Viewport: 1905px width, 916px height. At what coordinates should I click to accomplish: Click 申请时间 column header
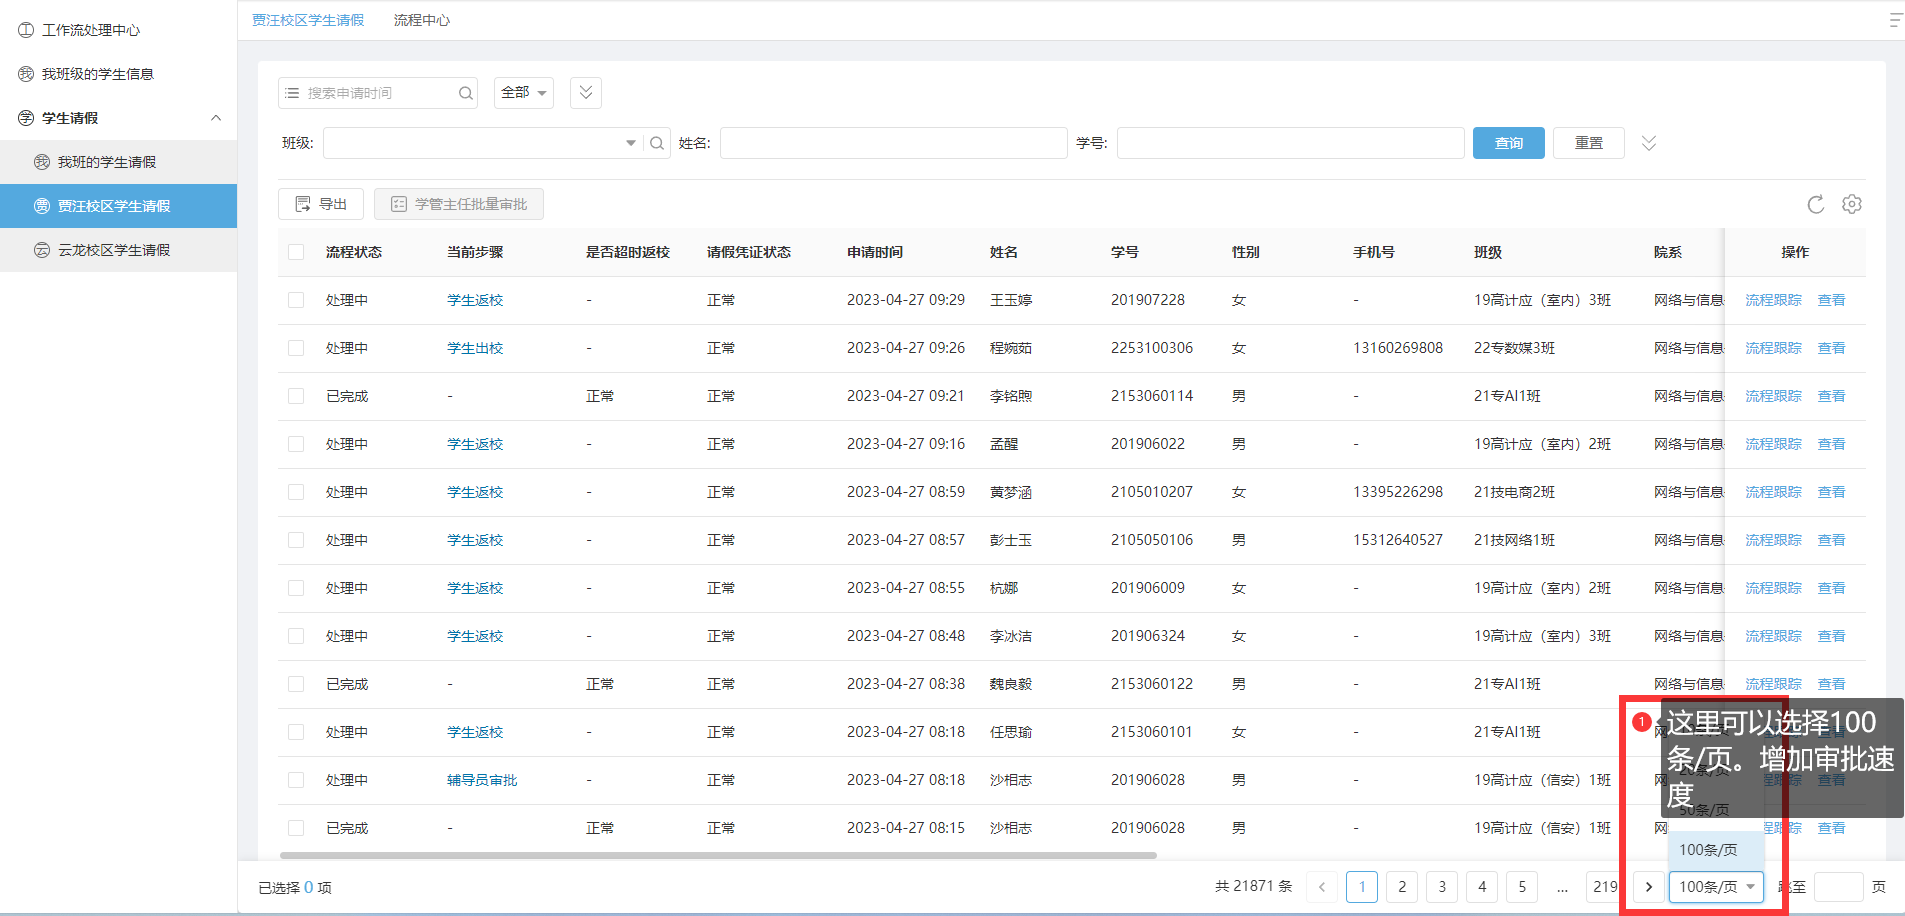(x=875, y=252)
